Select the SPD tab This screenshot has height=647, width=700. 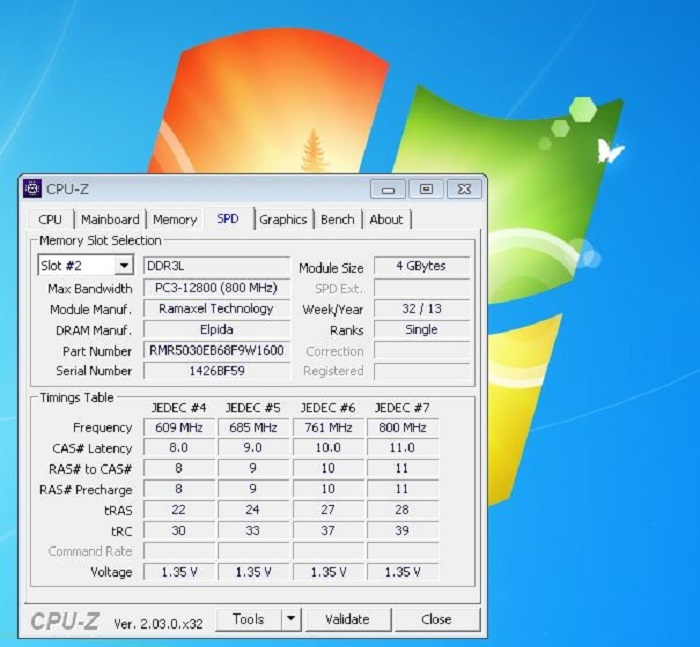coord(228,219)
